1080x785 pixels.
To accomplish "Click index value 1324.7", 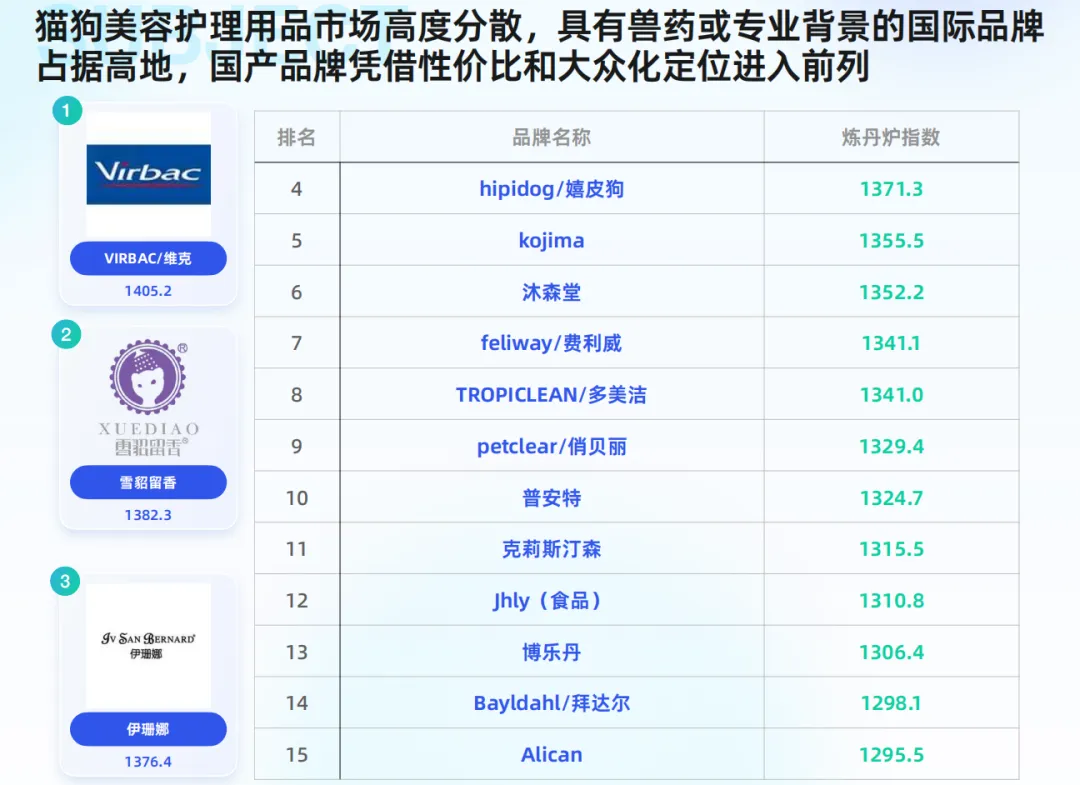I will 891,498.
